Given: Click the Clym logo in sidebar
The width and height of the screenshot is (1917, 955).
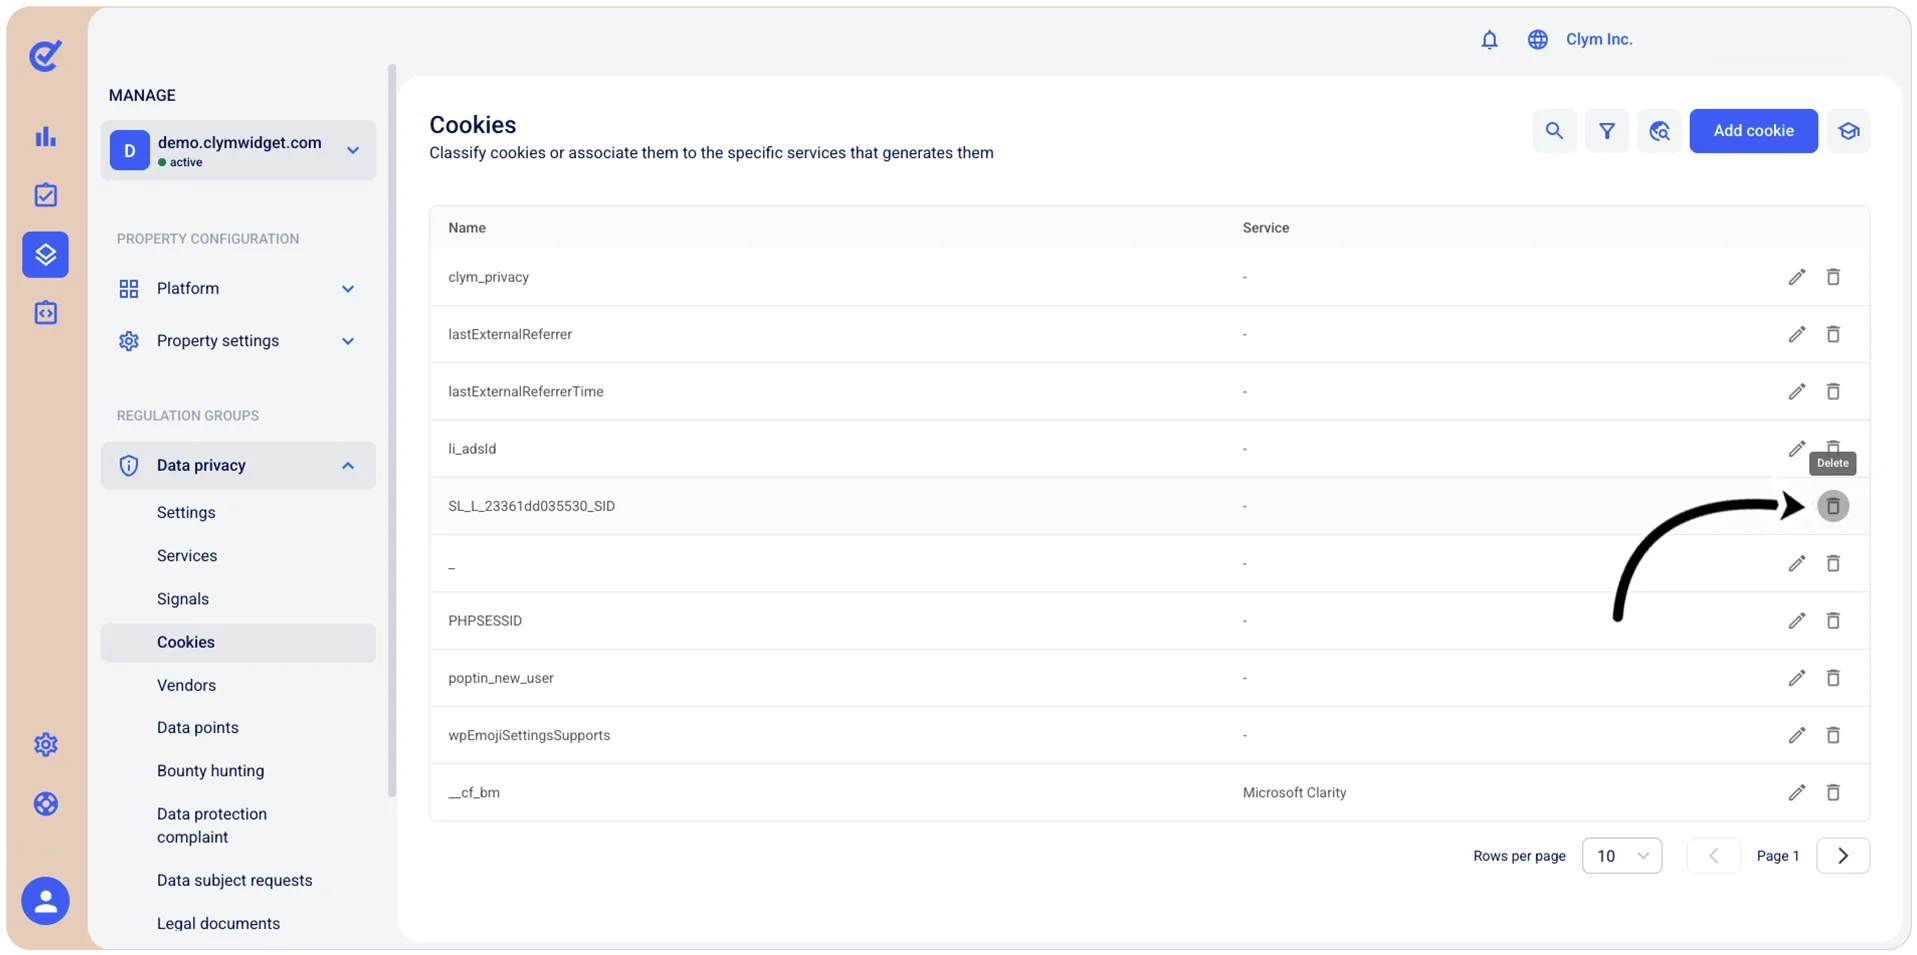Looking at the screenshot, I should point(45,56).
